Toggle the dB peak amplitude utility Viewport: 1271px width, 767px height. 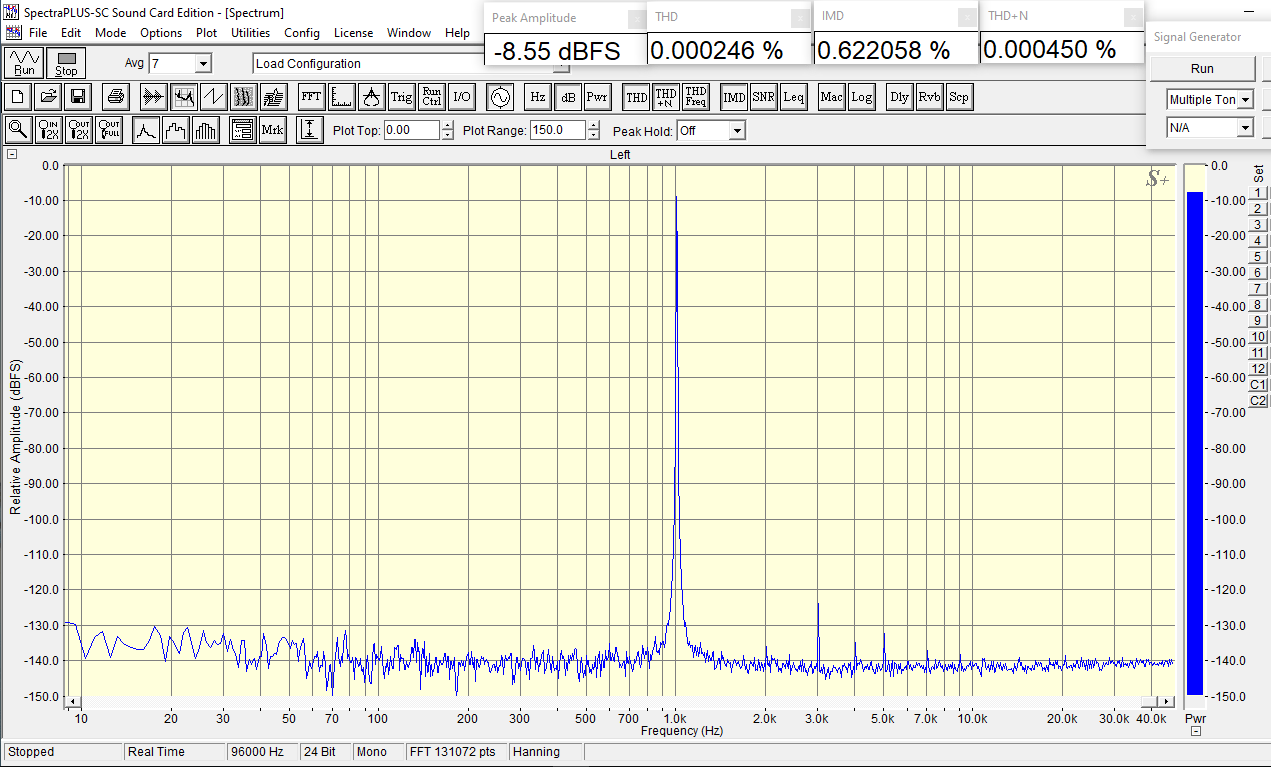click(567, 97)
